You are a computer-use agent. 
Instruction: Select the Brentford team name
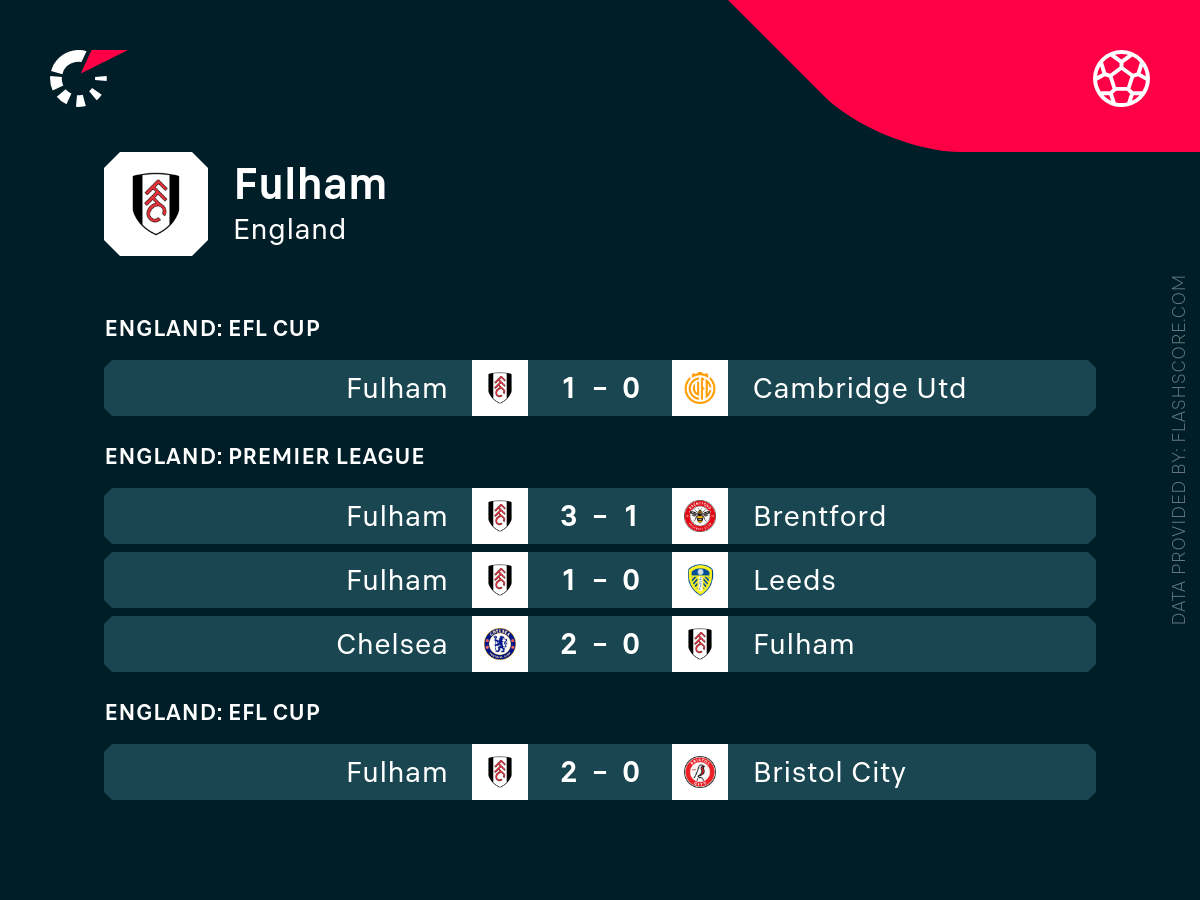coord(819,516)
